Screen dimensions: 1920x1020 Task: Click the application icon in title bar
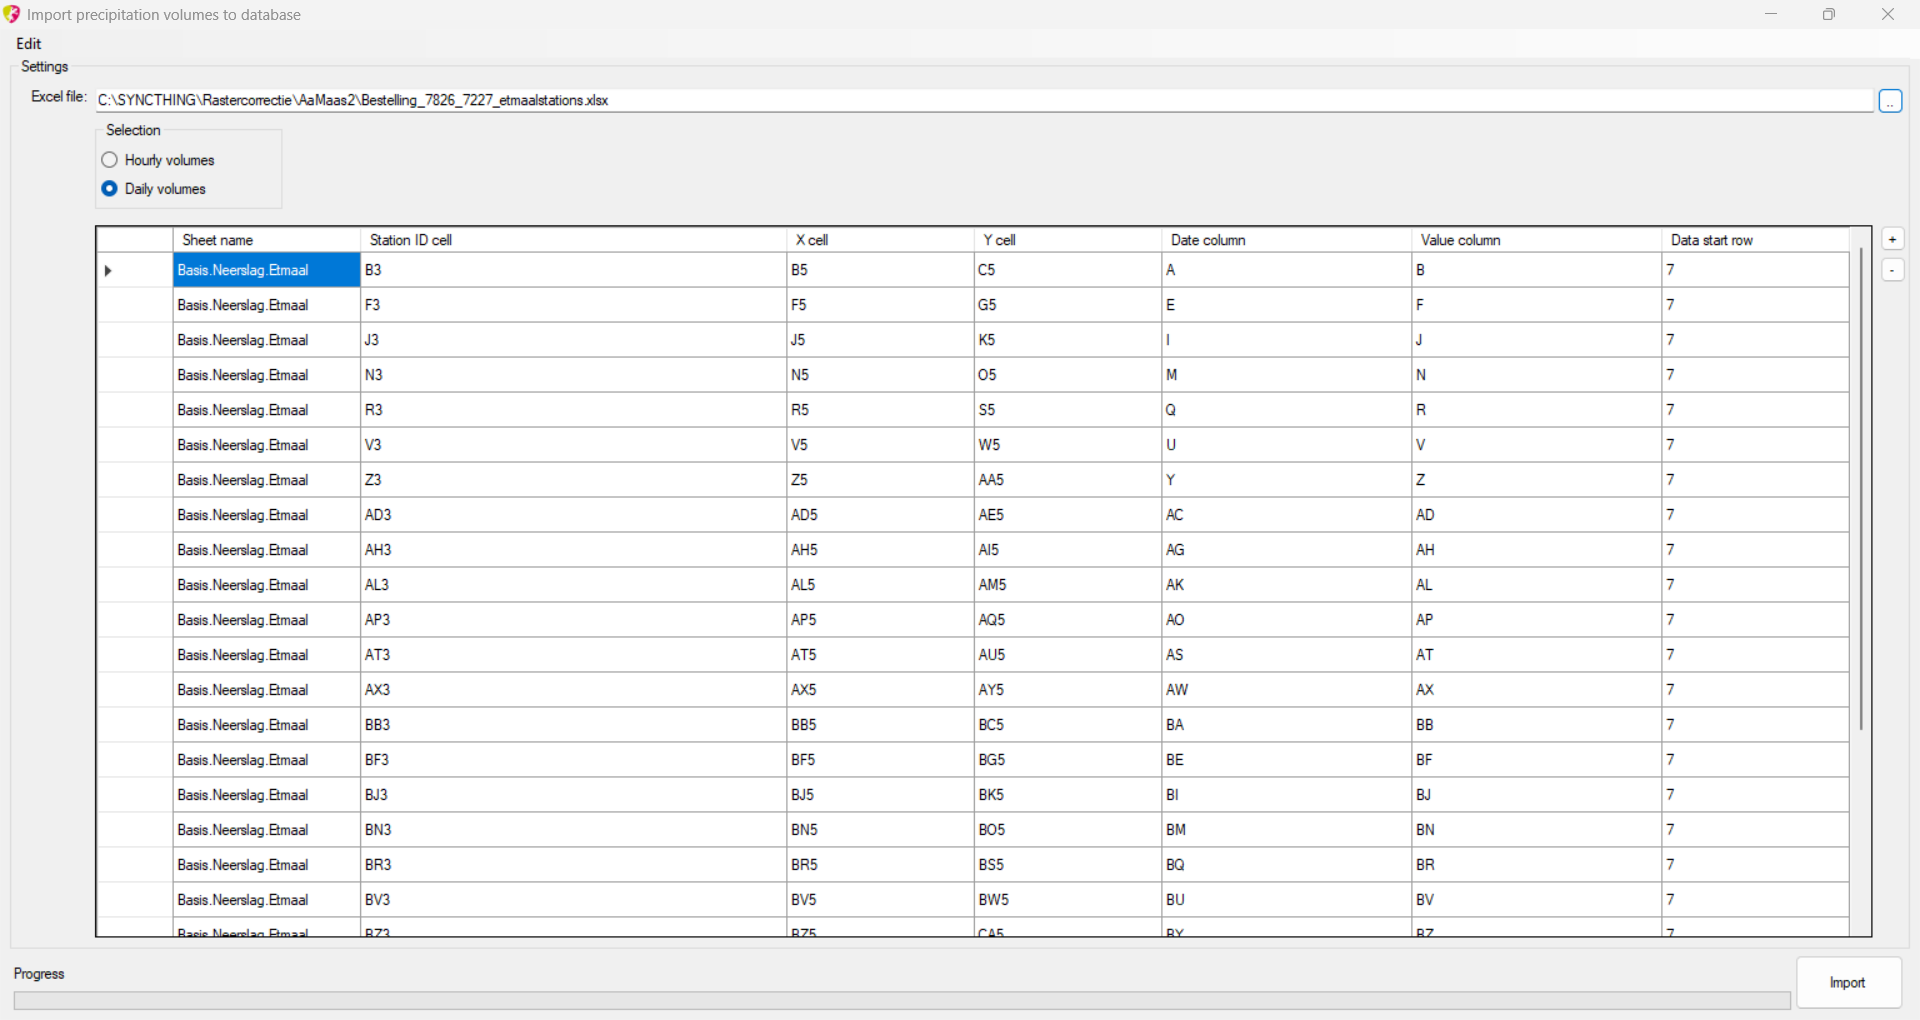pyautogui.click(x=12, y=14)
